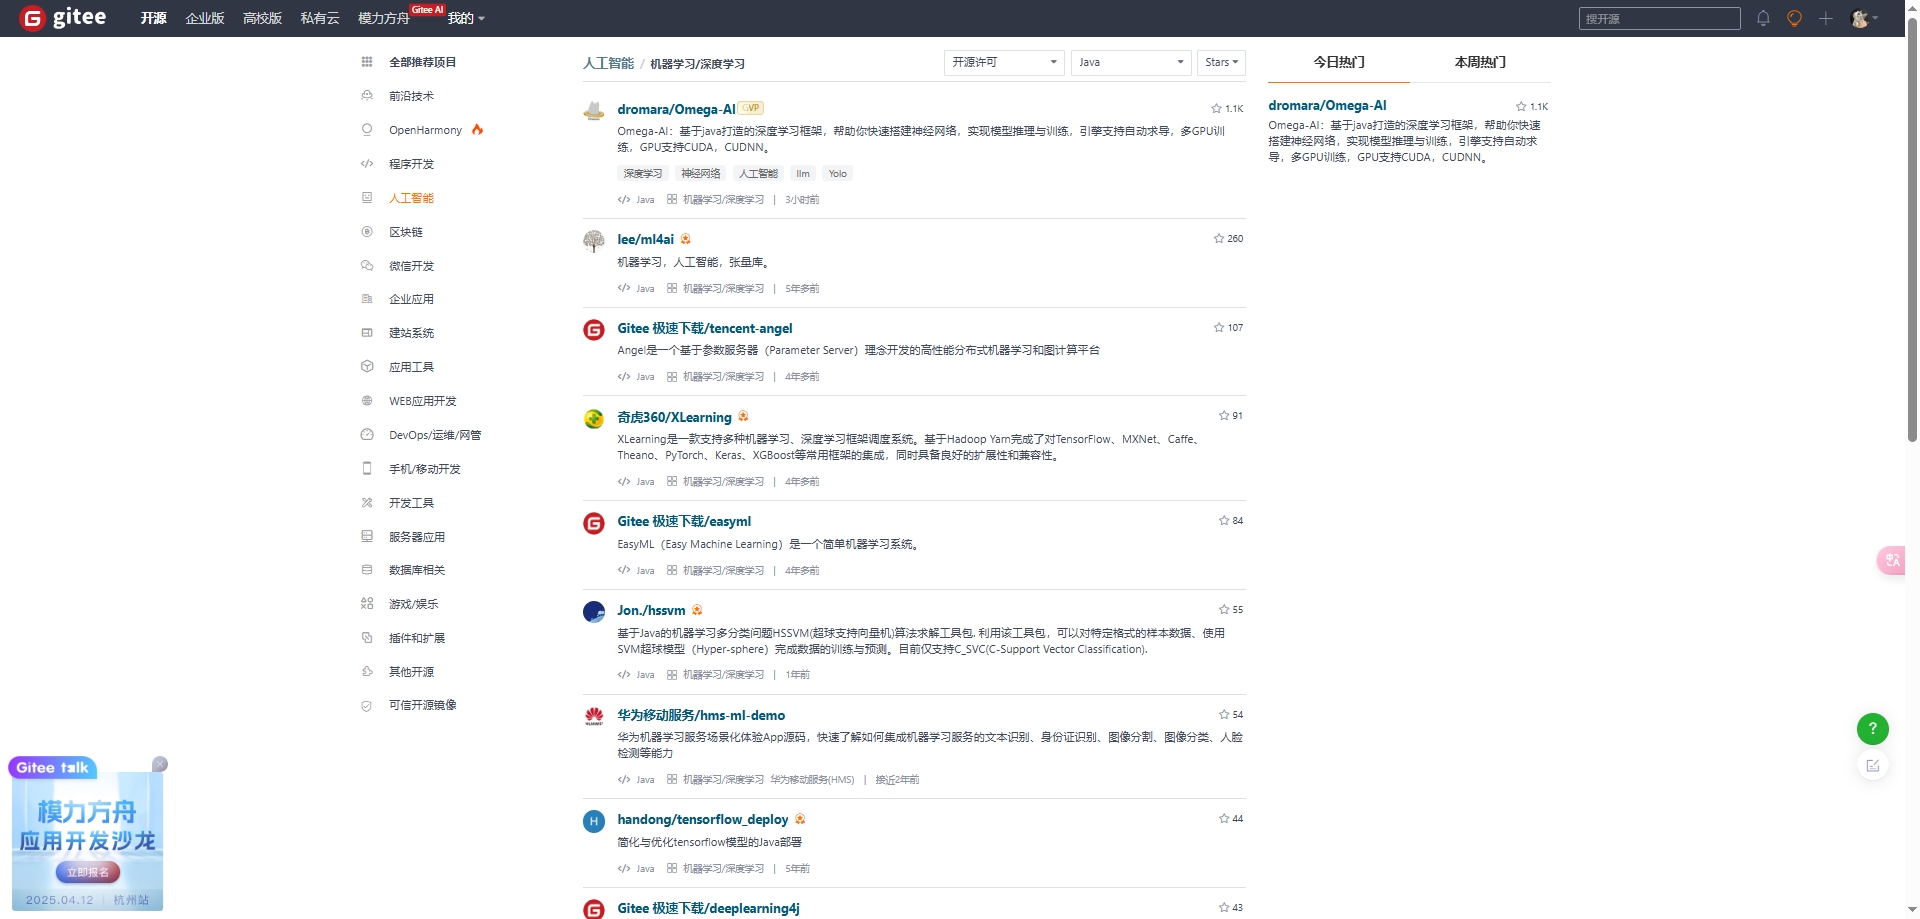Select 前沿技术 in the sidebar
This screenshot has height=919, width=1920.
pyautogui.click(x=411, y=96)
